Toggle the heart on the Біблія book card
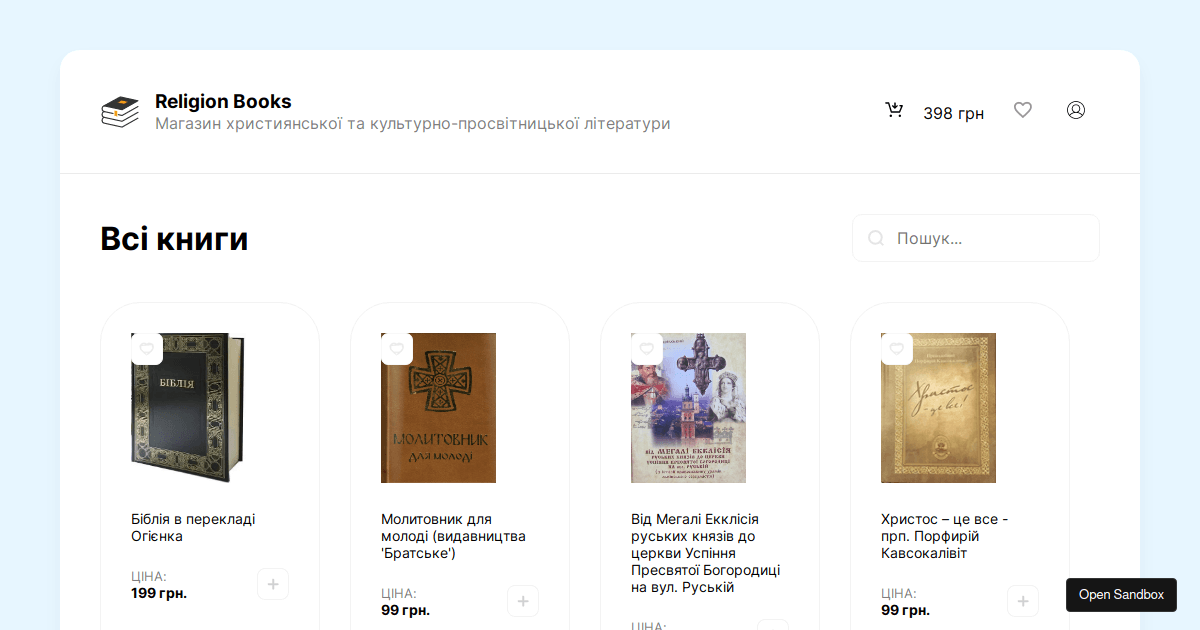Viewport: 1200px width, 630px height. 146,349
